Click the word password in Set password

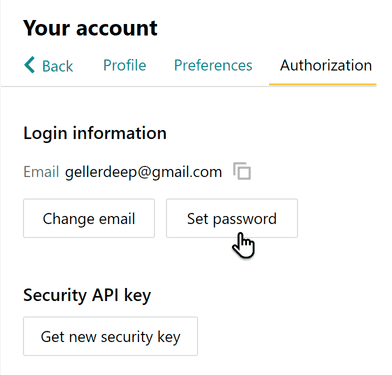coord(245,220)
